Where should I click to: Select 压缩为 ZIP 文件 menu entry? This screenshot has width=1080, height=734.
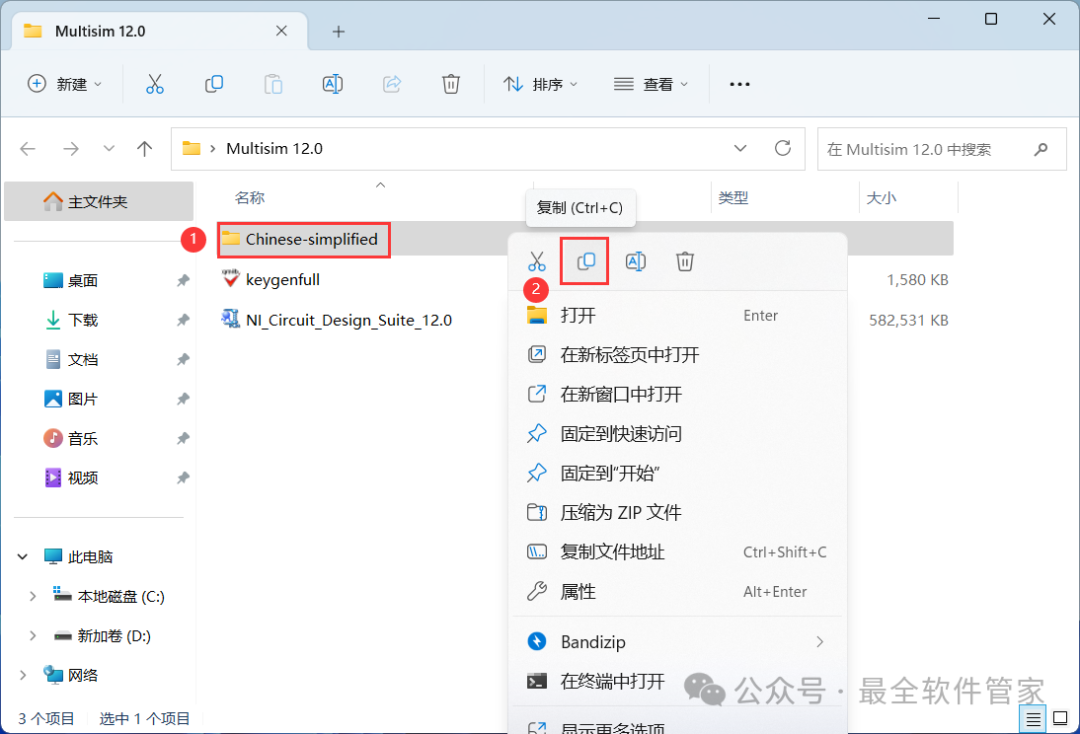click(620, 513)
